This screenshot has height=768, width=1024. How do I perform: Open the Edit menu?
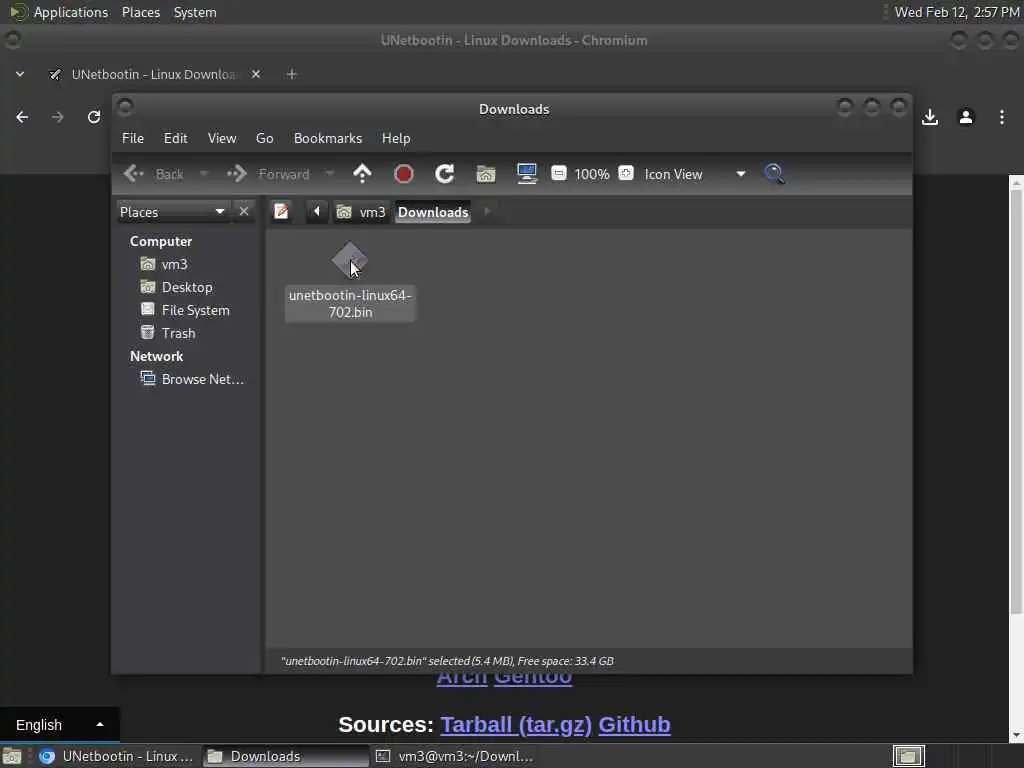176,138
